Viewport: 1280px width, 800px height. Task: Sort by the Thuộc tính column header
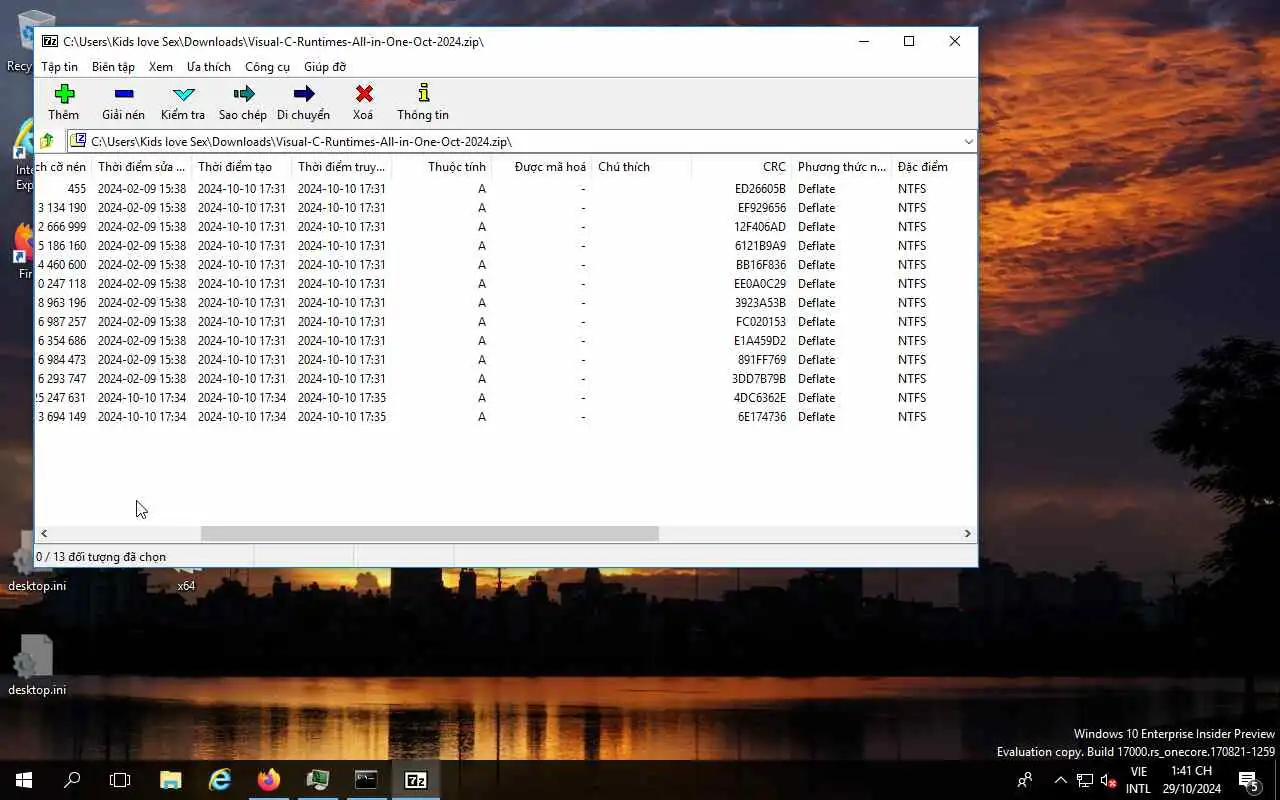441,167
